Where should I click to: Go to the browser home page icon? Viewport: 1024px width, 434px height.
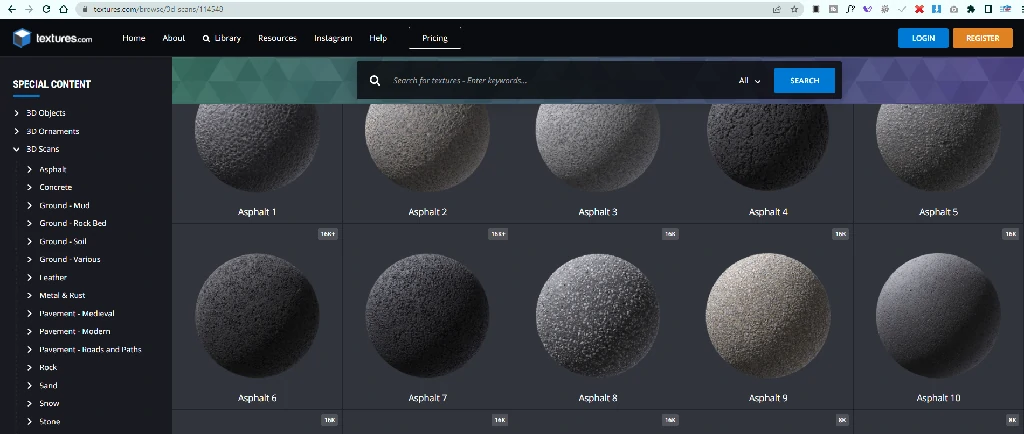pos(63,8)
